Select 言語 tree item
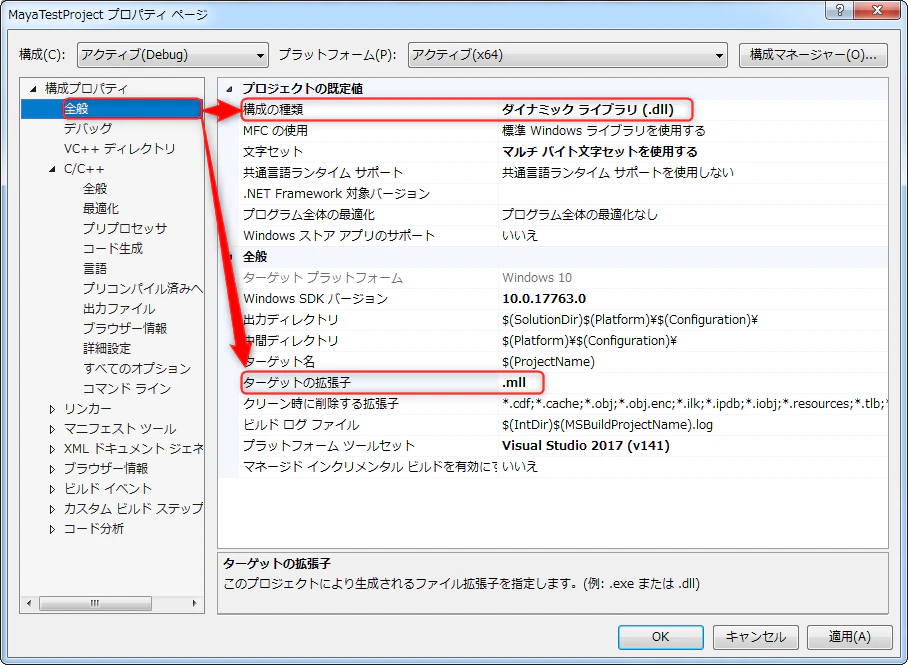908x665 pixels. pos(95,269)
